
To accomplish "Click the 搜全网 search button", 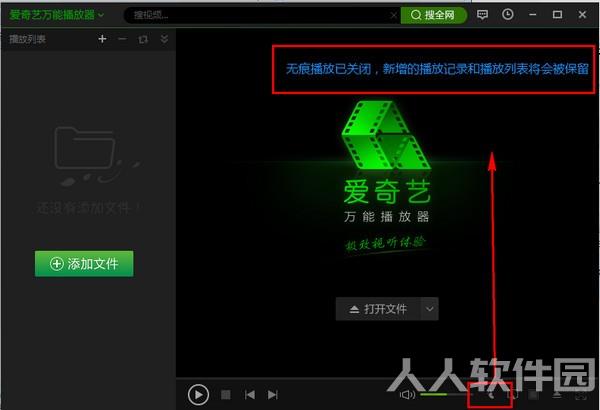I will (434, 15).
